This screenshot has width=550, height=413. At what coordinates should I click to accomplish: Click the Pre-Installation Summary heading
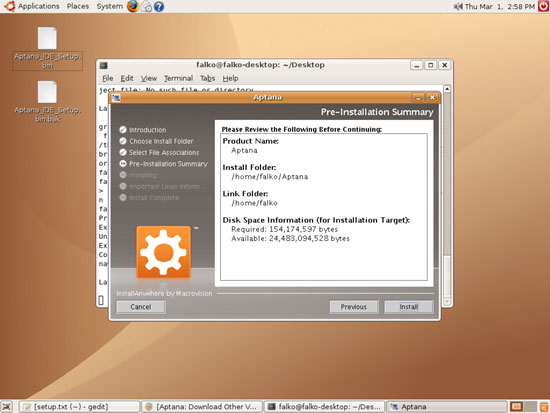pyautogui.click(x=377, y=112)
